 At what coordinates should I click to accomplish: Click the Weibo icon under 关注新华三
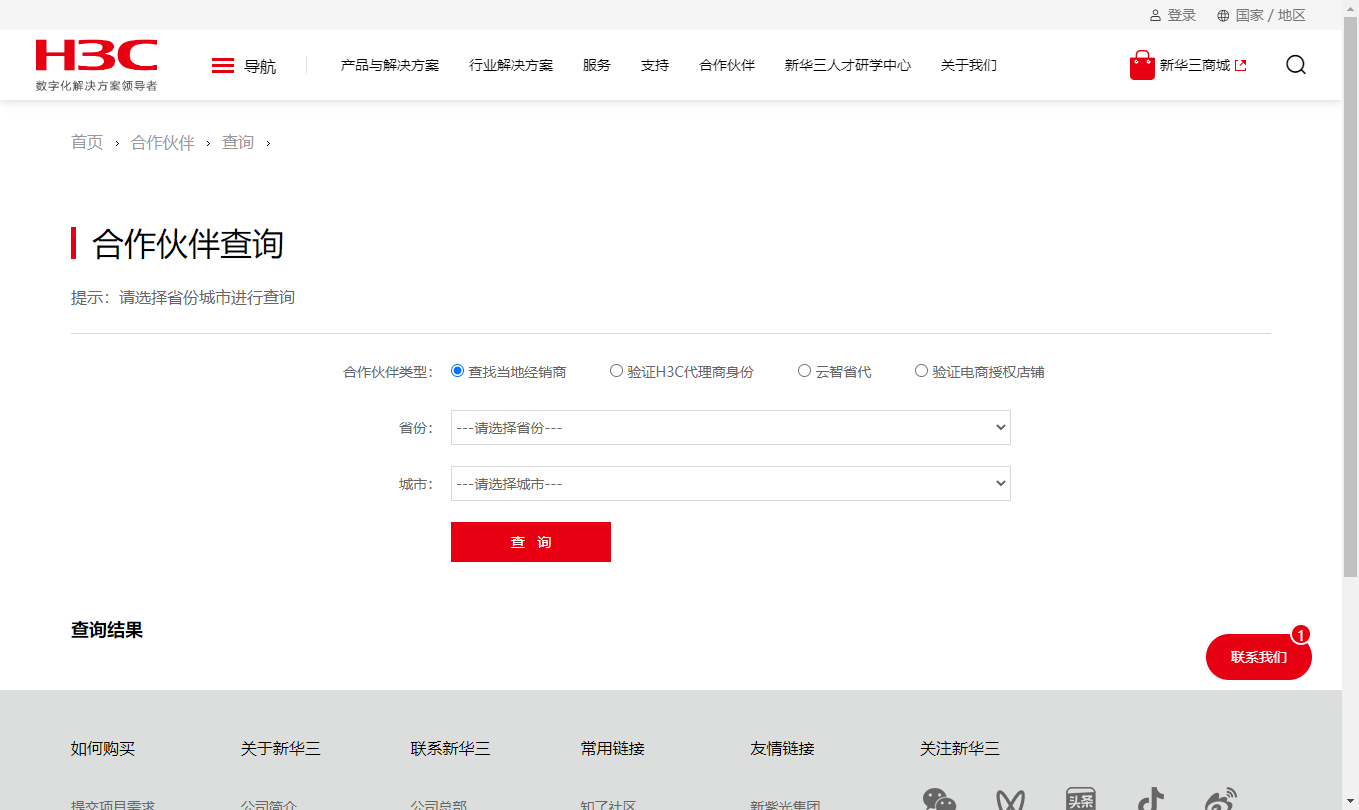click(x=1221, y=800)
